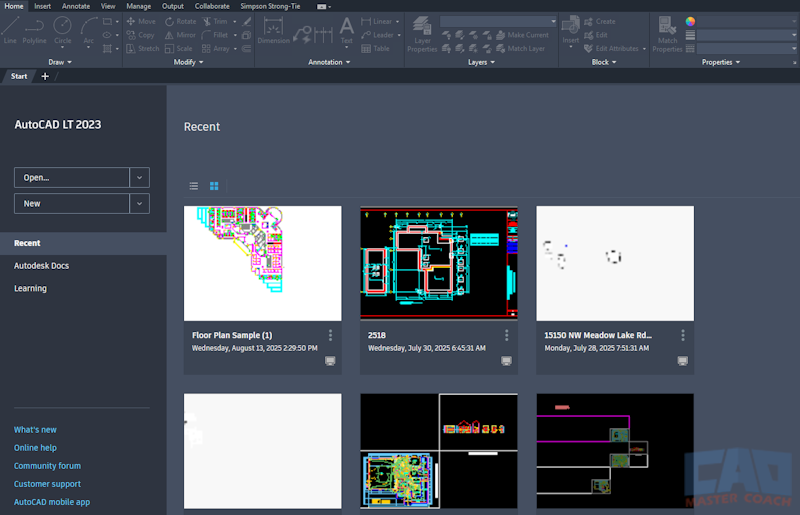Viewport: 800px width, 515px height.
Task: Open the 2518 drawing thumbnail
Action: tap(439, 263)
